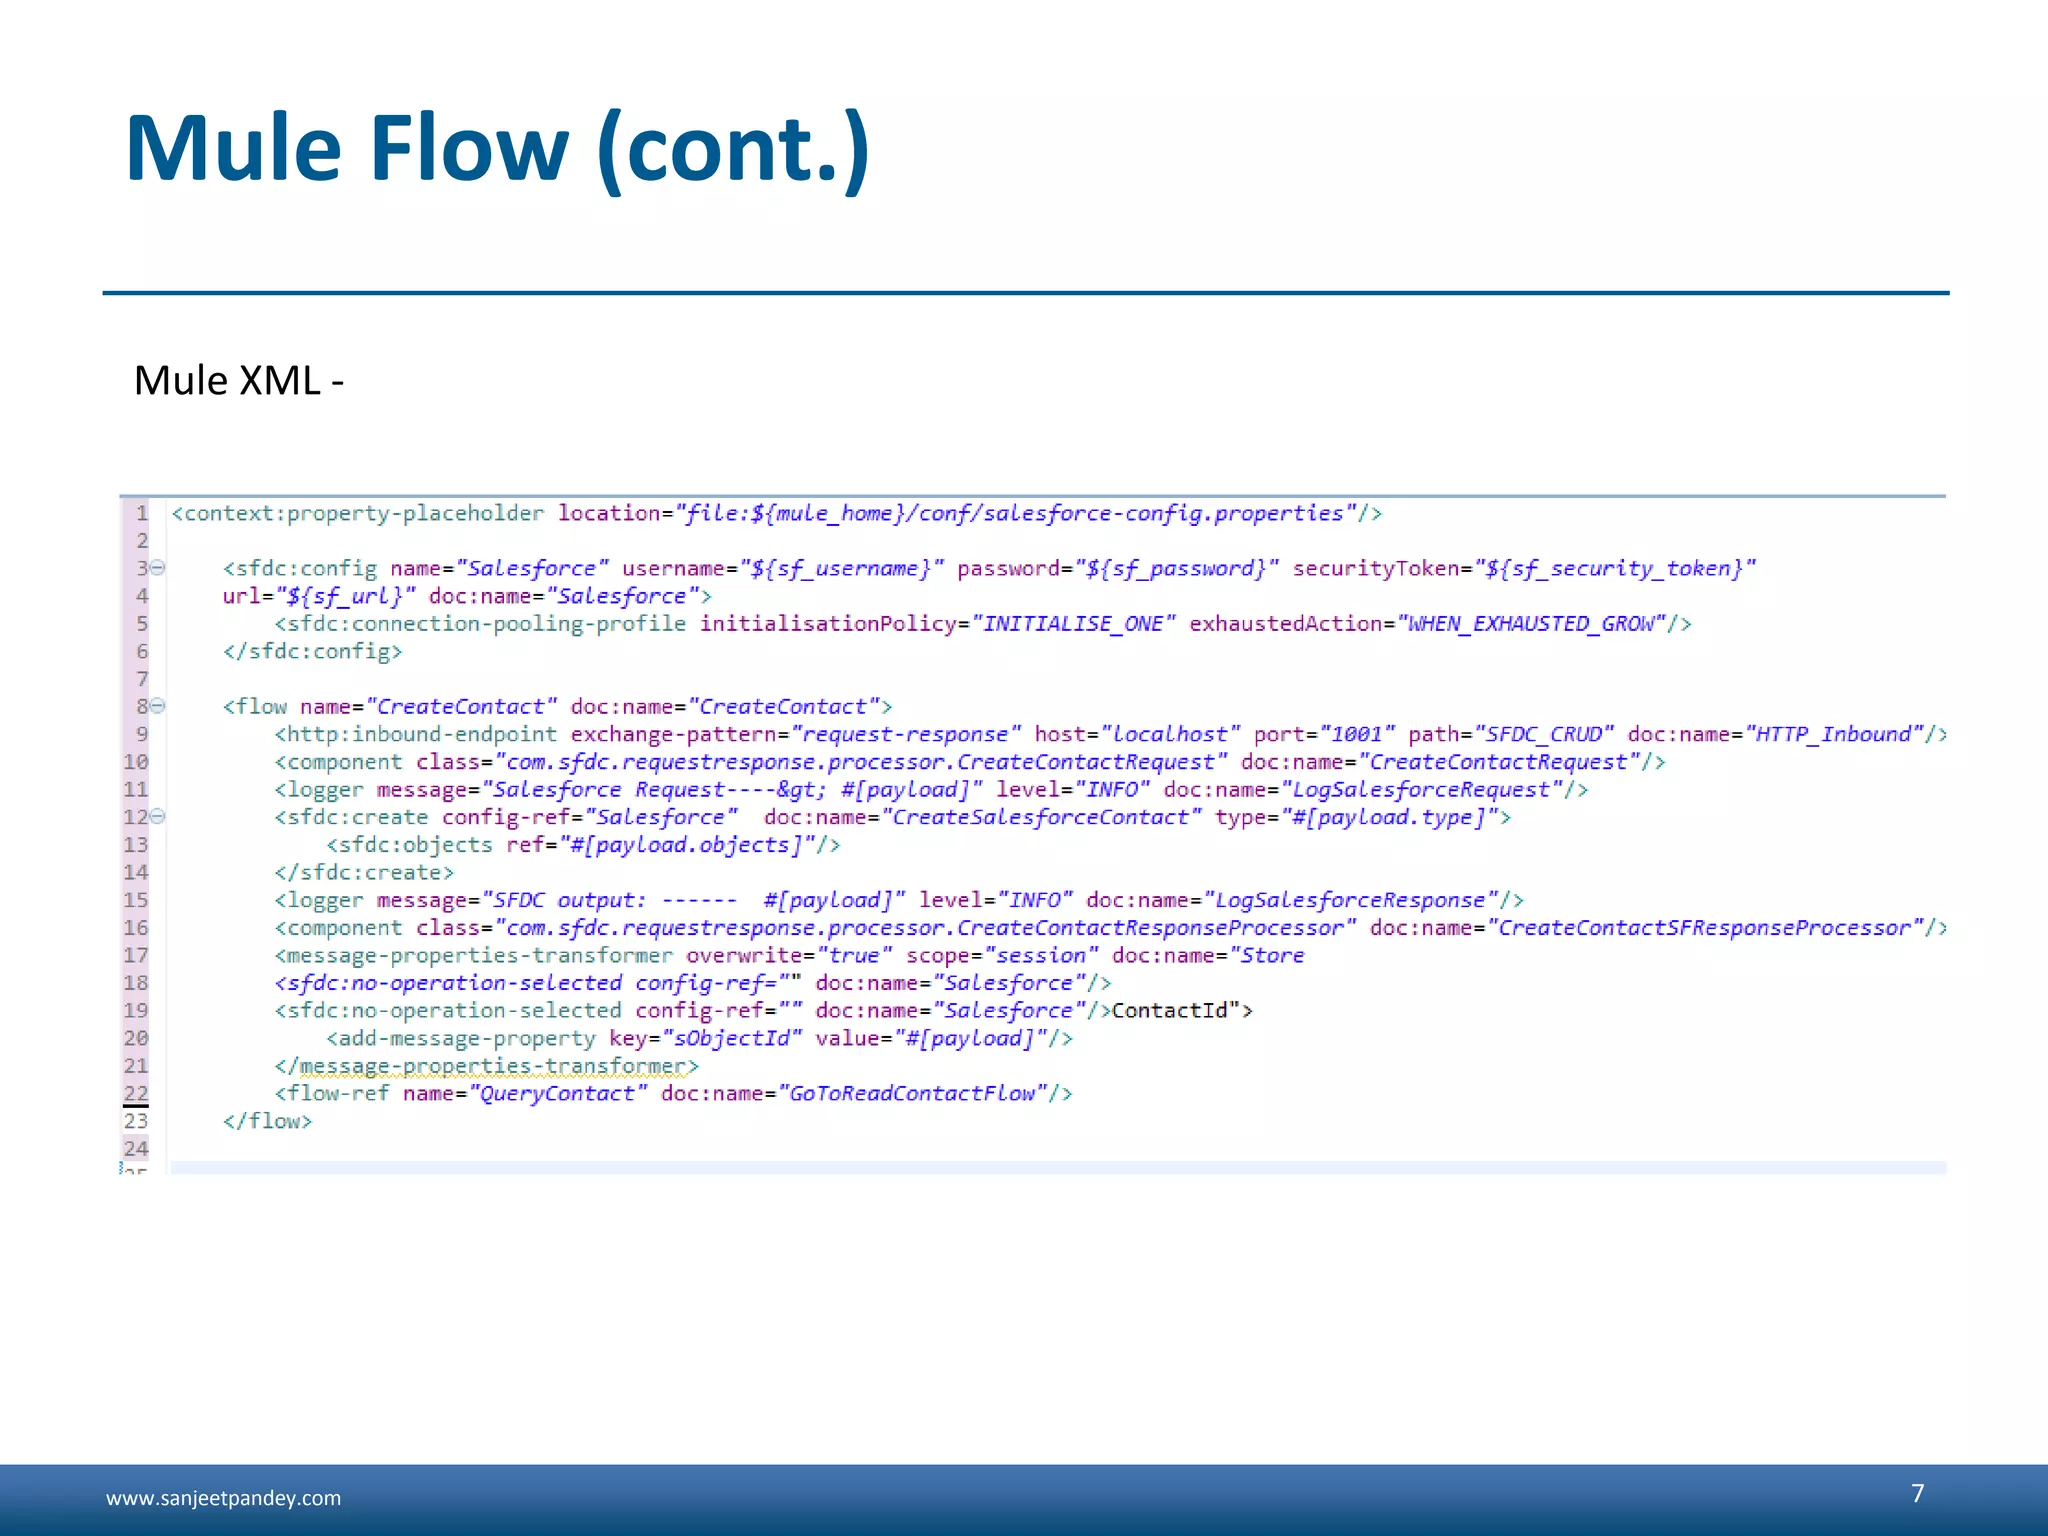This screenshot has height=1536, width=2048.
Task: Click the closing flow tag on line 23
Action: point(267,1122)
